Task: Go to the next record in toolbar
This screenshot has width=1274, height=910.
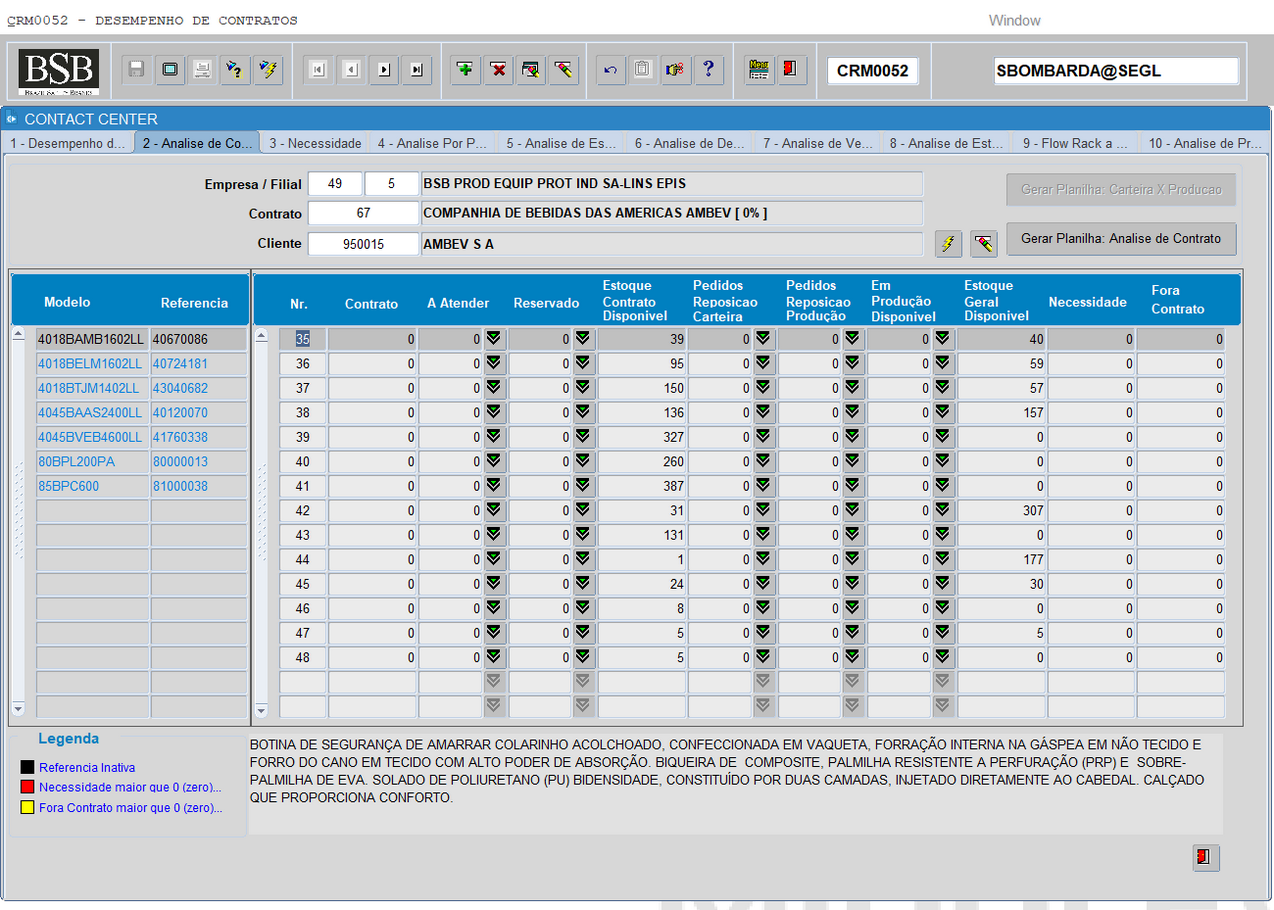Action: pyautogui.click(x=383, y=70)
